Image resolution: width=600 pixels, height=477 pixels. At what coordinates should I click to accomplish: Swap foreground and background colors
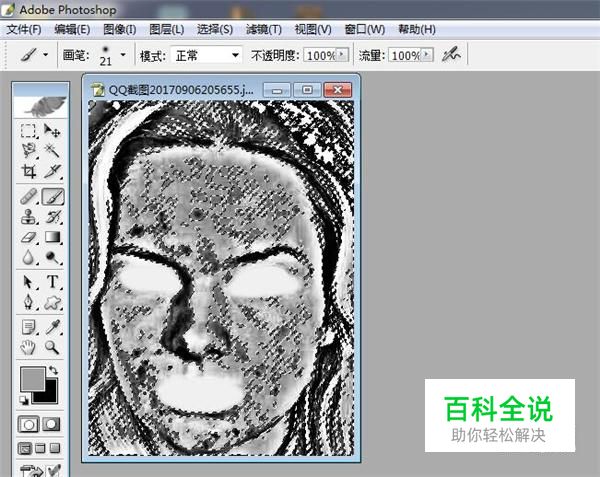(x=53, y=370)
